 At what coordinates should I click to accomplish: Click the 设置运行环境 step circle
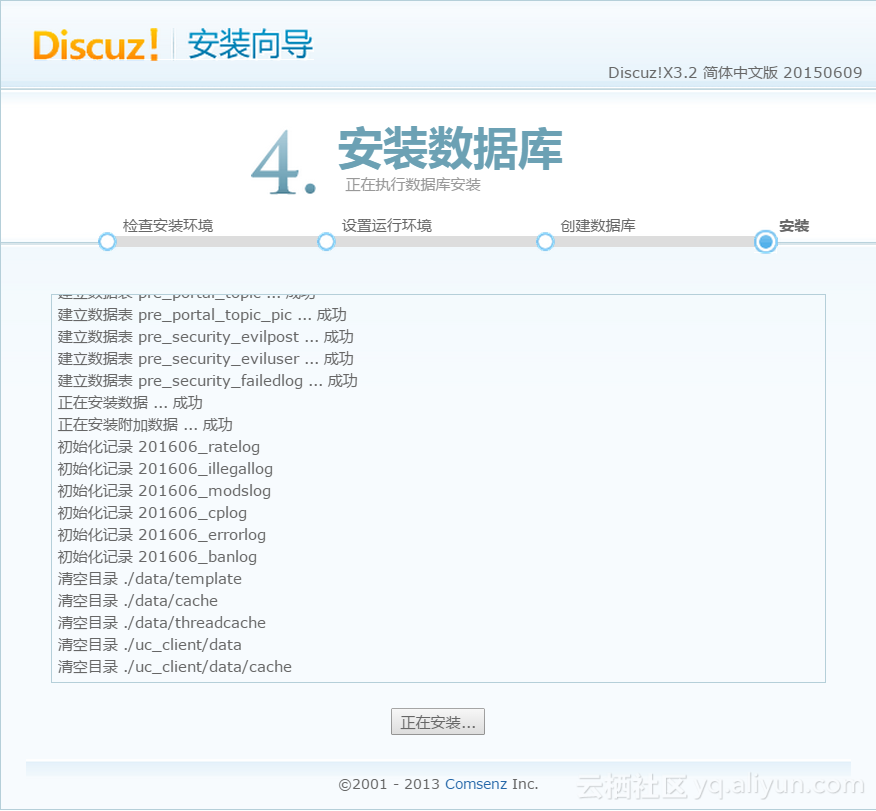[x=326, y=242]
